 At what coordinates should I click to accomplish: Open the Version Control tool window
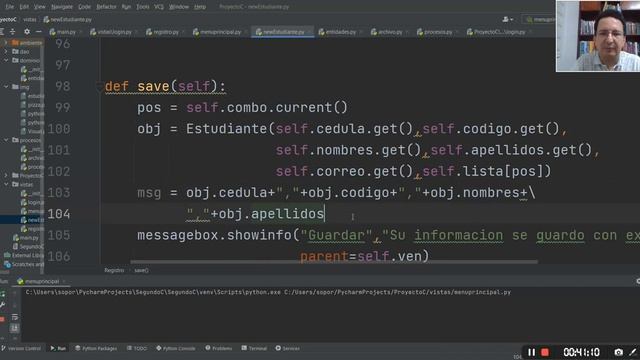coord(21,348)
